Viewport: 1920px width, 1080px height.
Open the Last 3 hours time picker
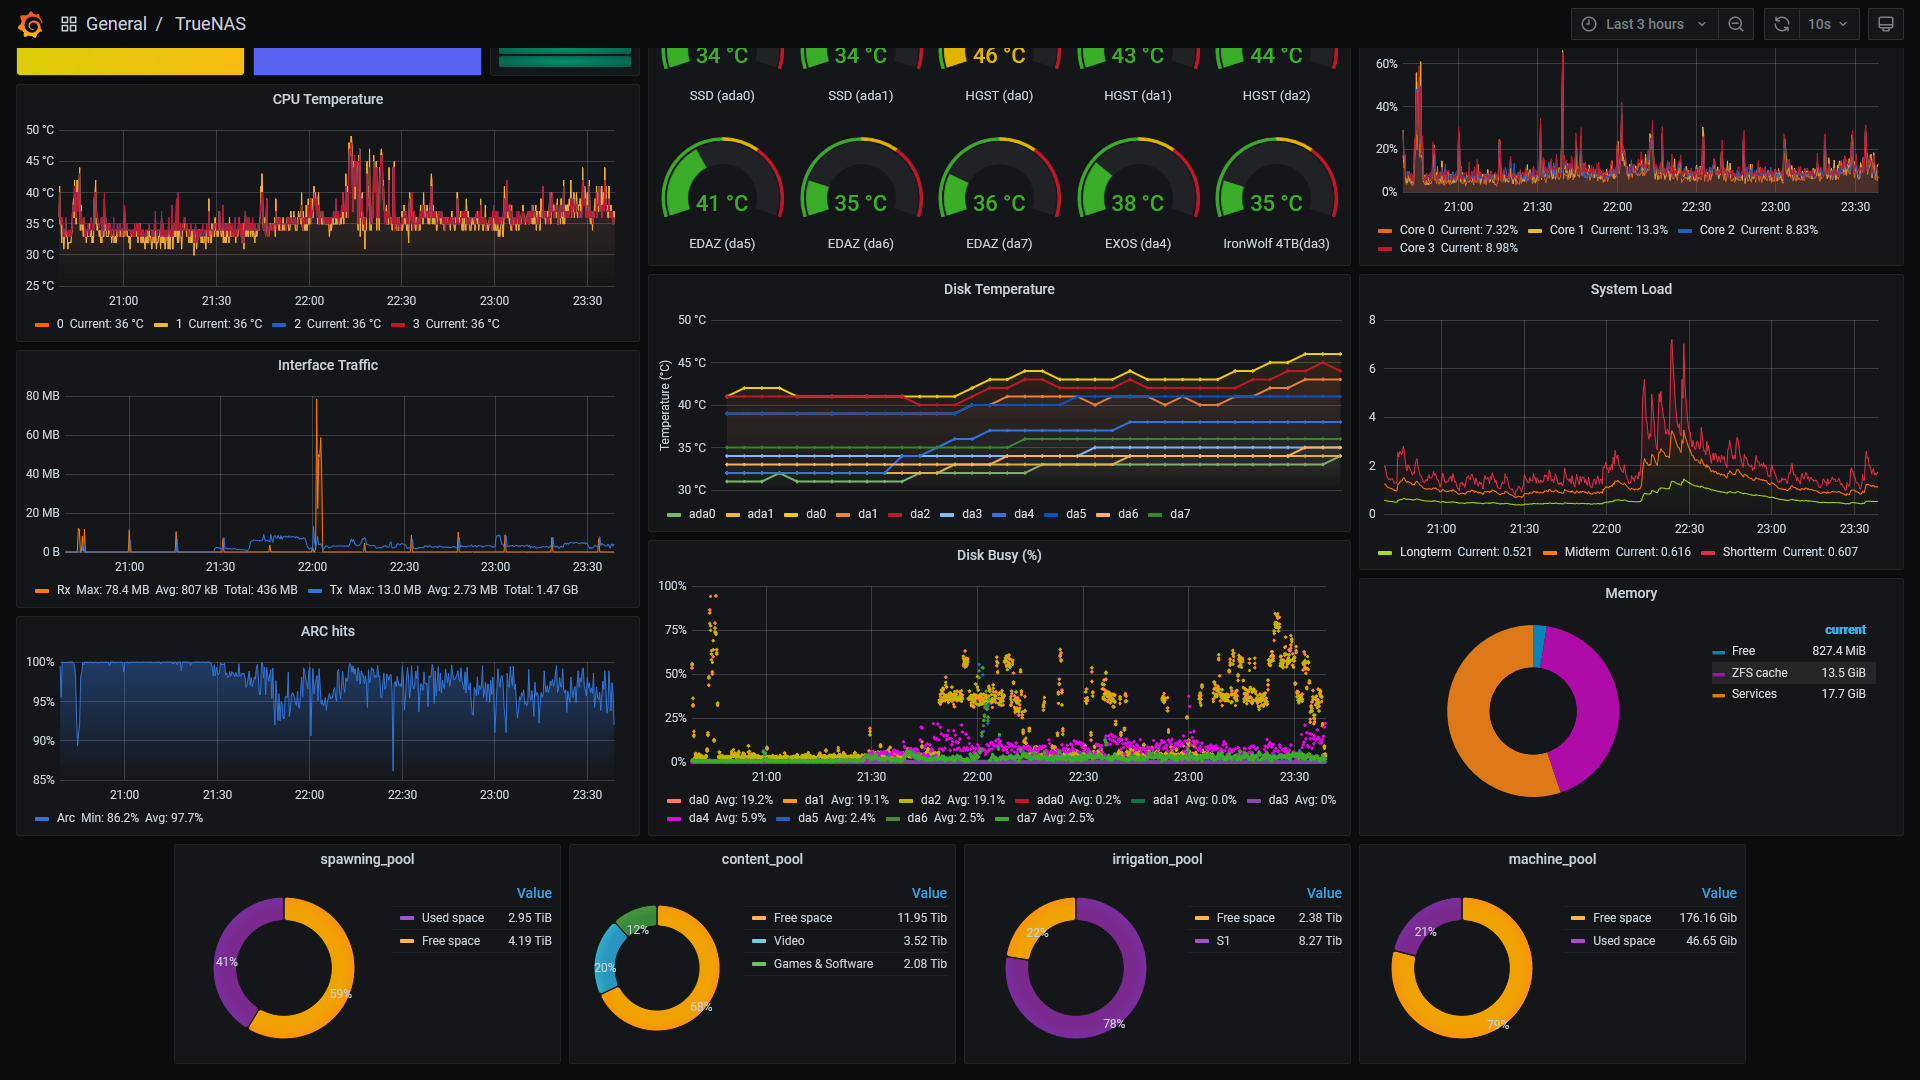point(1645,24)
